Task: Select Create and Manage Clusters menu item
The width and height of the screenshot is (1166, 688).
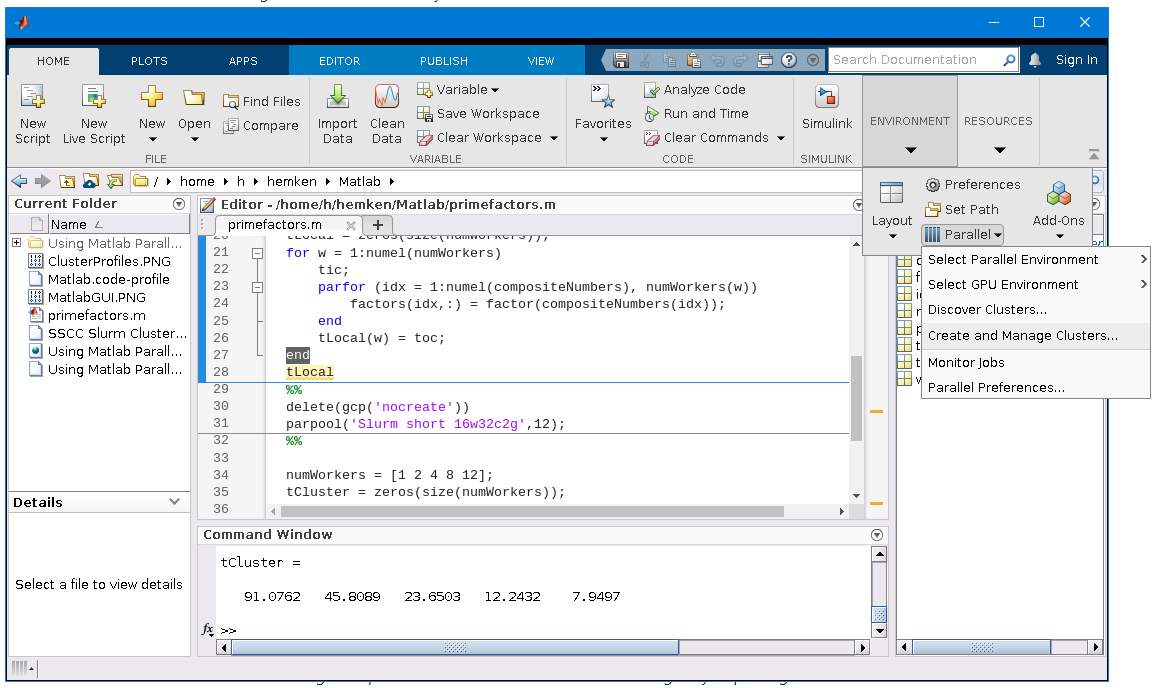Action: 1022,336
